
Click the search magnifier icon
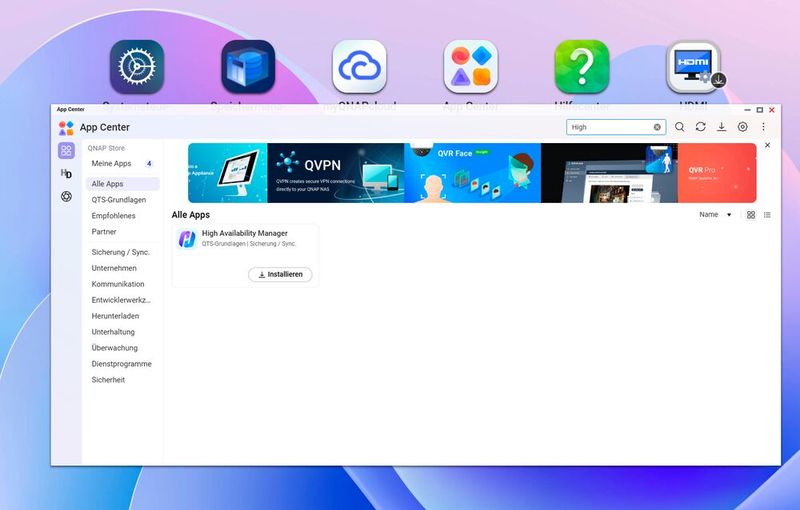[x=680, y=127]
